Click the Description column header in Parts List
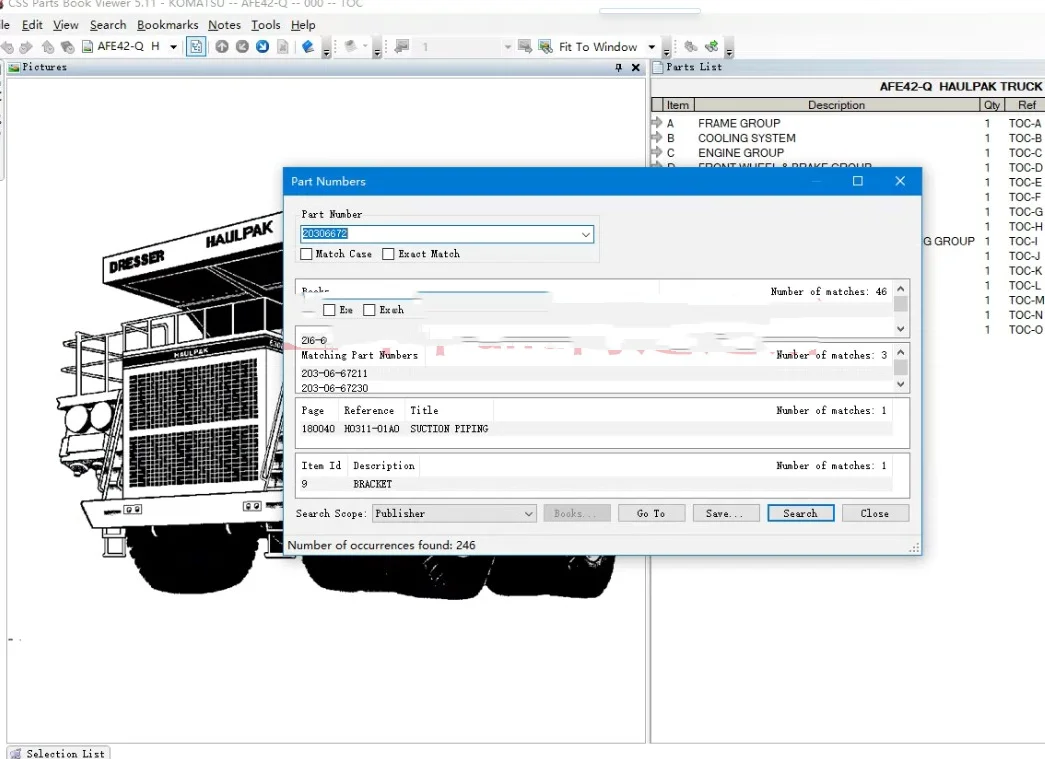This screenshot has width=1045, height=759. 836,105
